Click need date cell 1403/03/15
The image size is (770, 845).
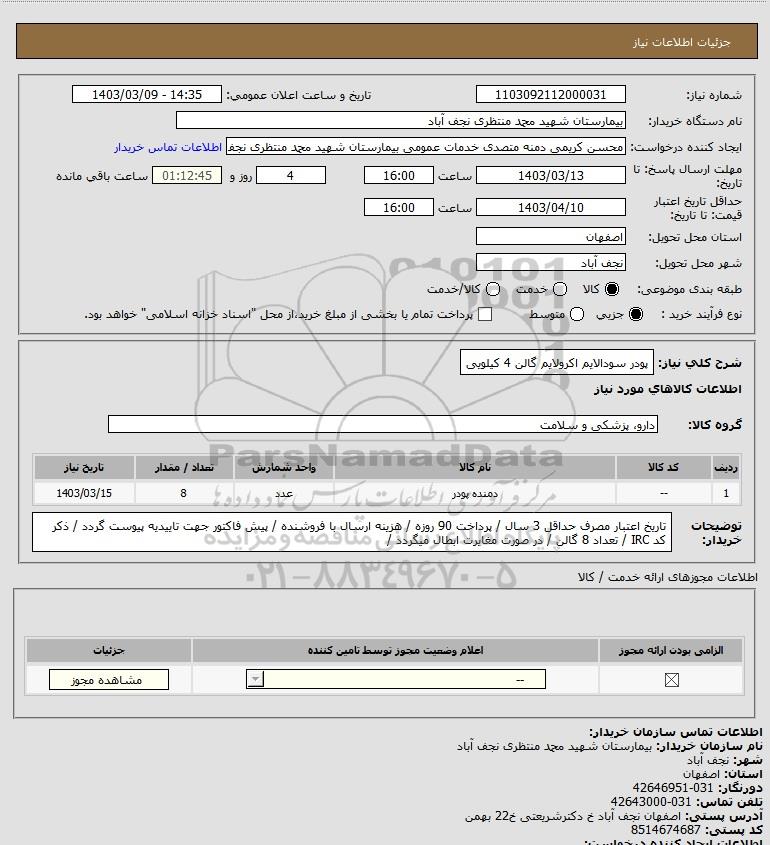click(x=84, y=493)
